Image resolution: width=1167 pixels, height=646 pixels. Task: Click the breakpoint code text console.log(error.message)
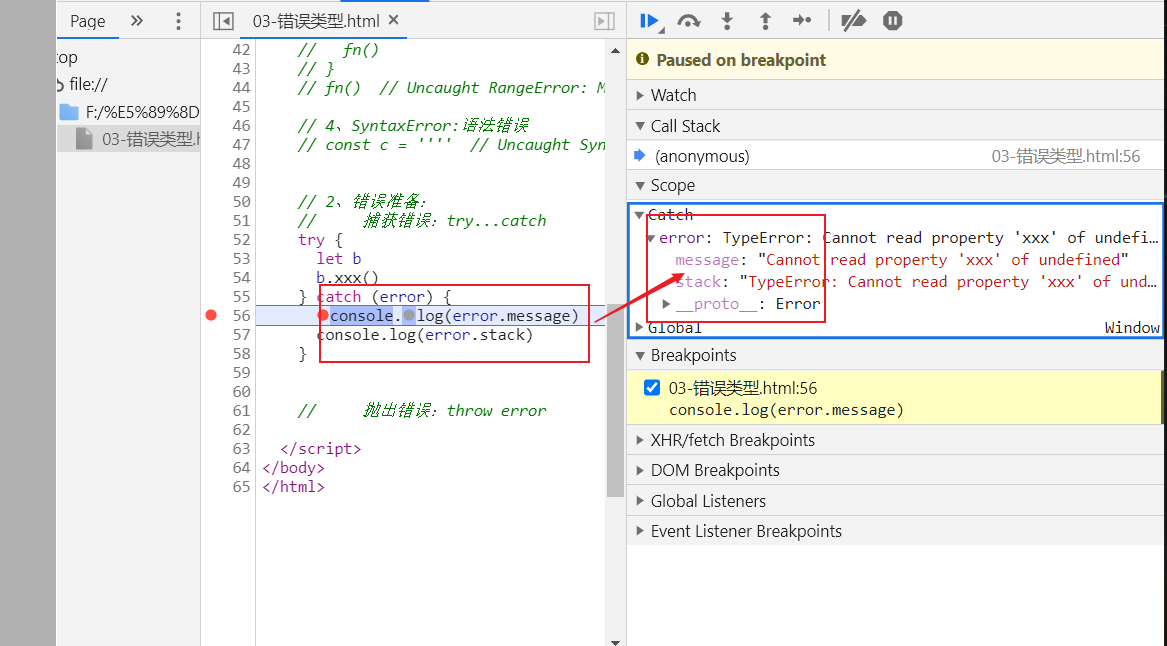click(786, 410)
